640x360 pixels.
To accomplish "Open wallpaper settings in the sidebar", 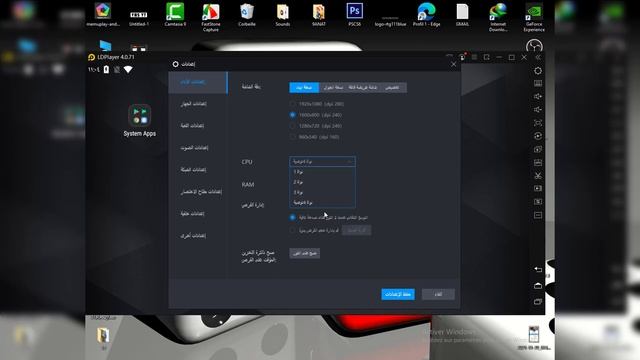I will (192, 214).
